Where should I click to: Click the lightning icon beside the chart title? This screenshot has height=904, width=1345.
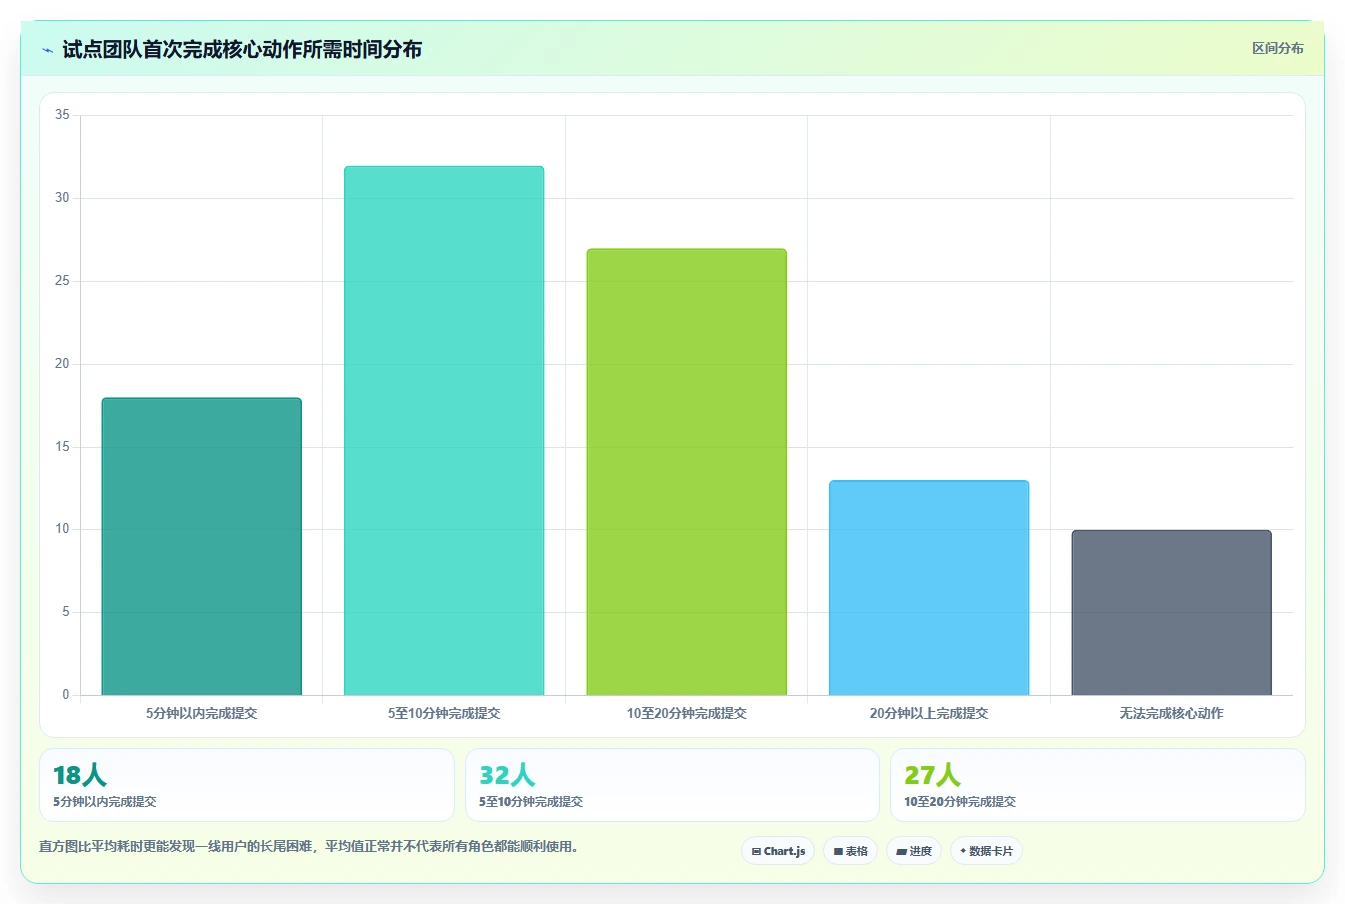pos(47,50)
